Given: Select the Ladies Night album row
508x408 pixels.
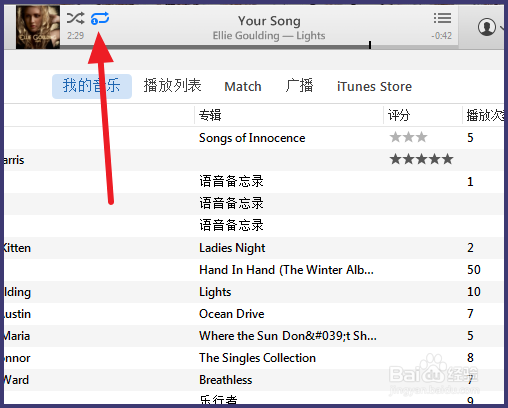Looking at the screenshot, I should [254, 248].
